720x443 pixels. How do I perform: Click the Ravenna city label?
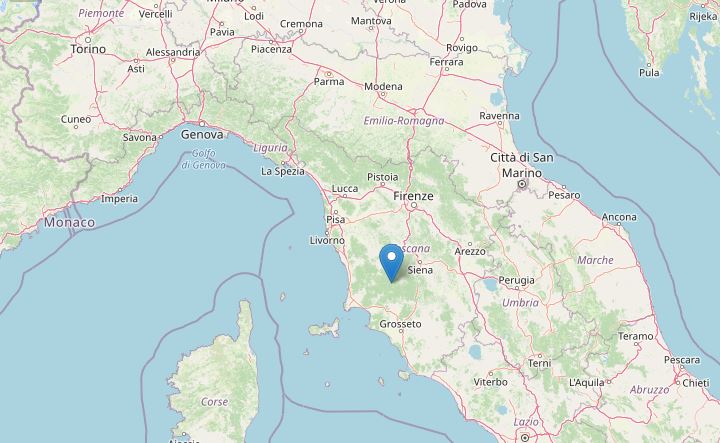click(499, 116)
